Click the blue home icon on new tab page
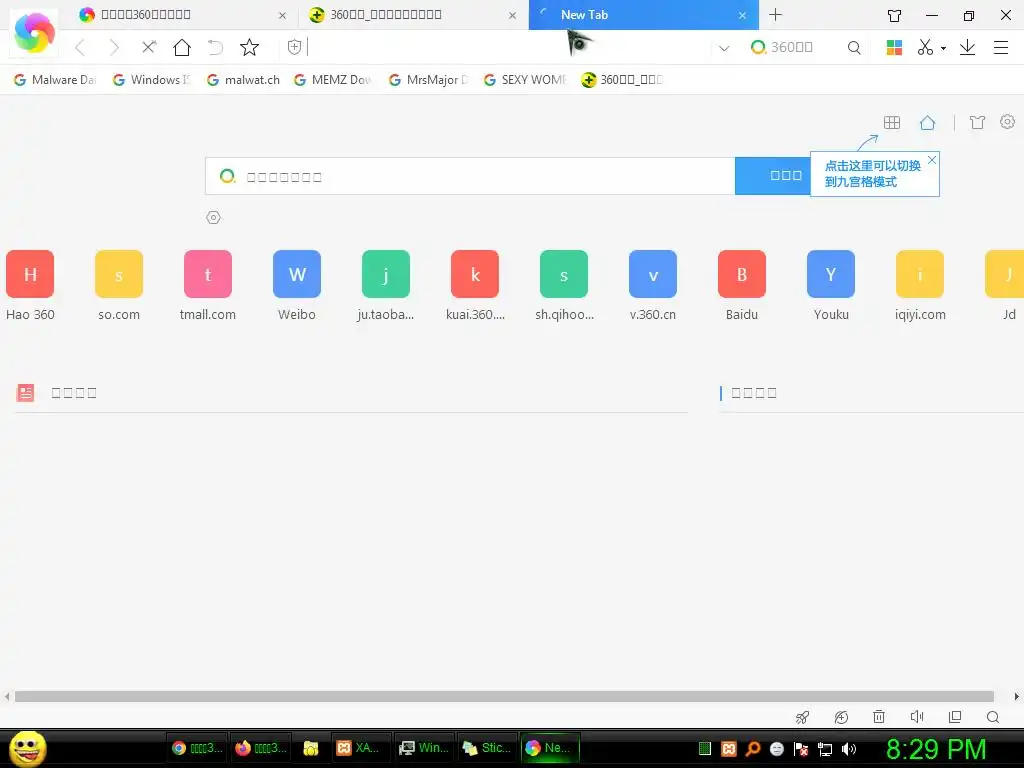This screenshot has height=768, width=1024. 927,122
